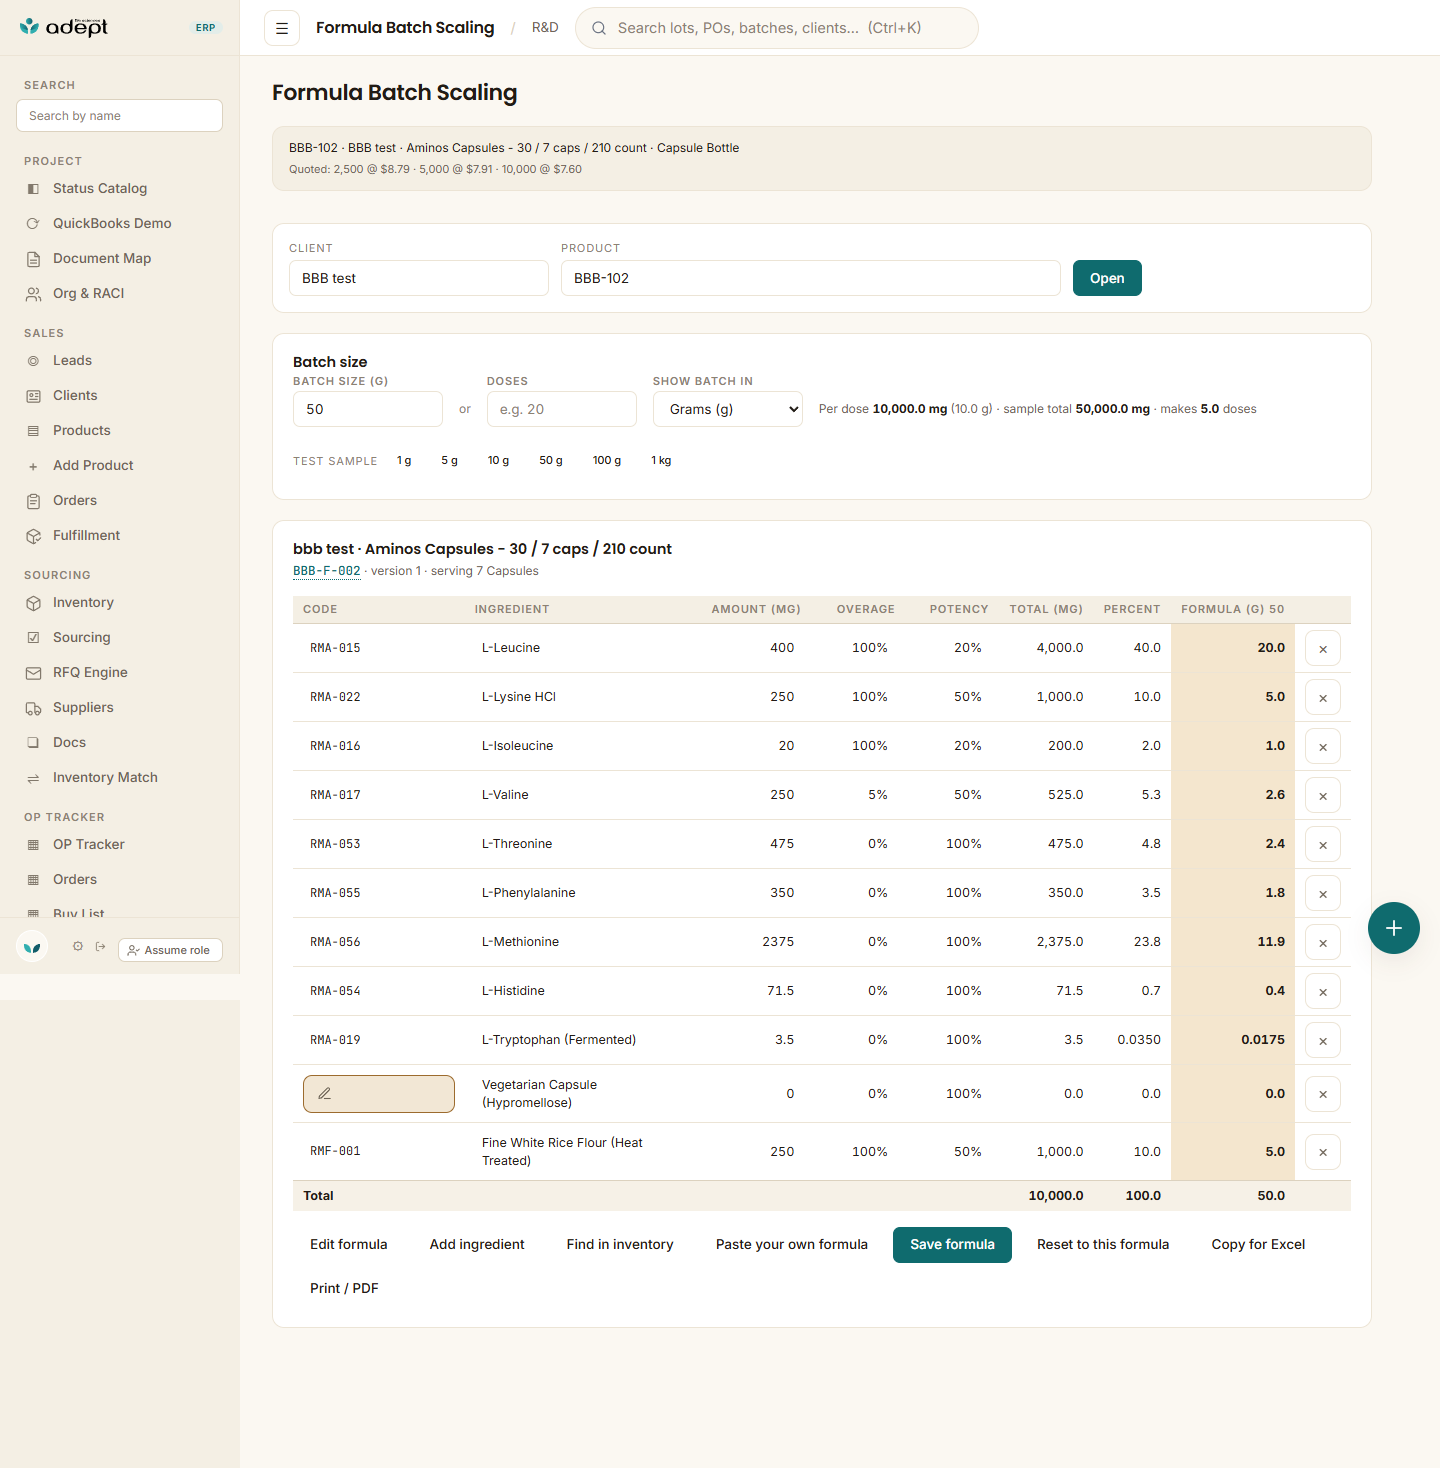Open Status Catalog in sidebar

click(x=100, y=188)
